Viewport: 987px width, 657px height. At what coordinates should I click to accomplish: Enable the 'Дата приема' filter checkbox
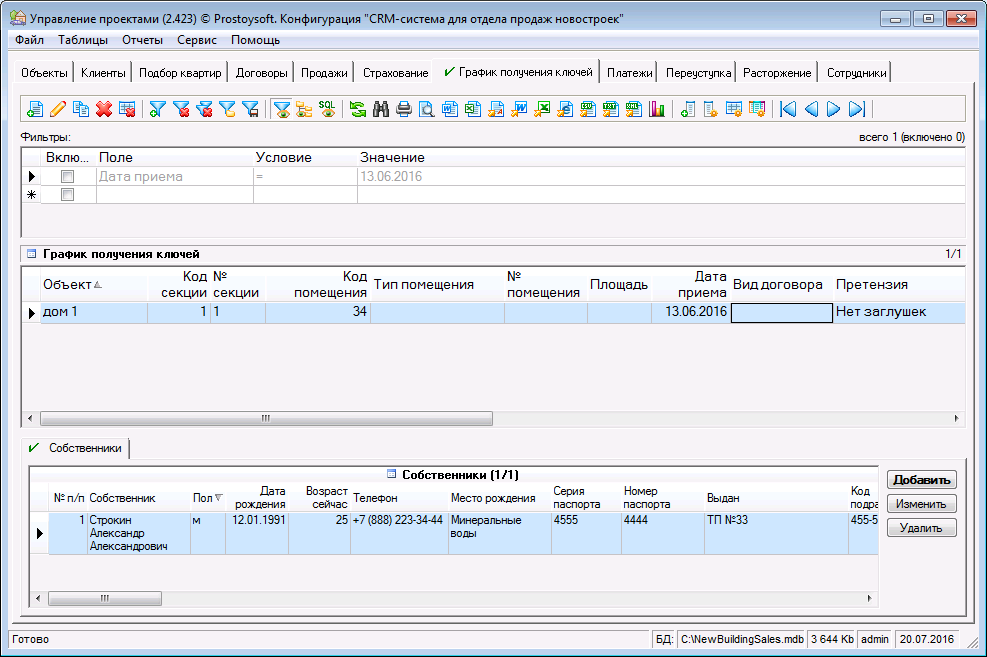tap(68, 176)
